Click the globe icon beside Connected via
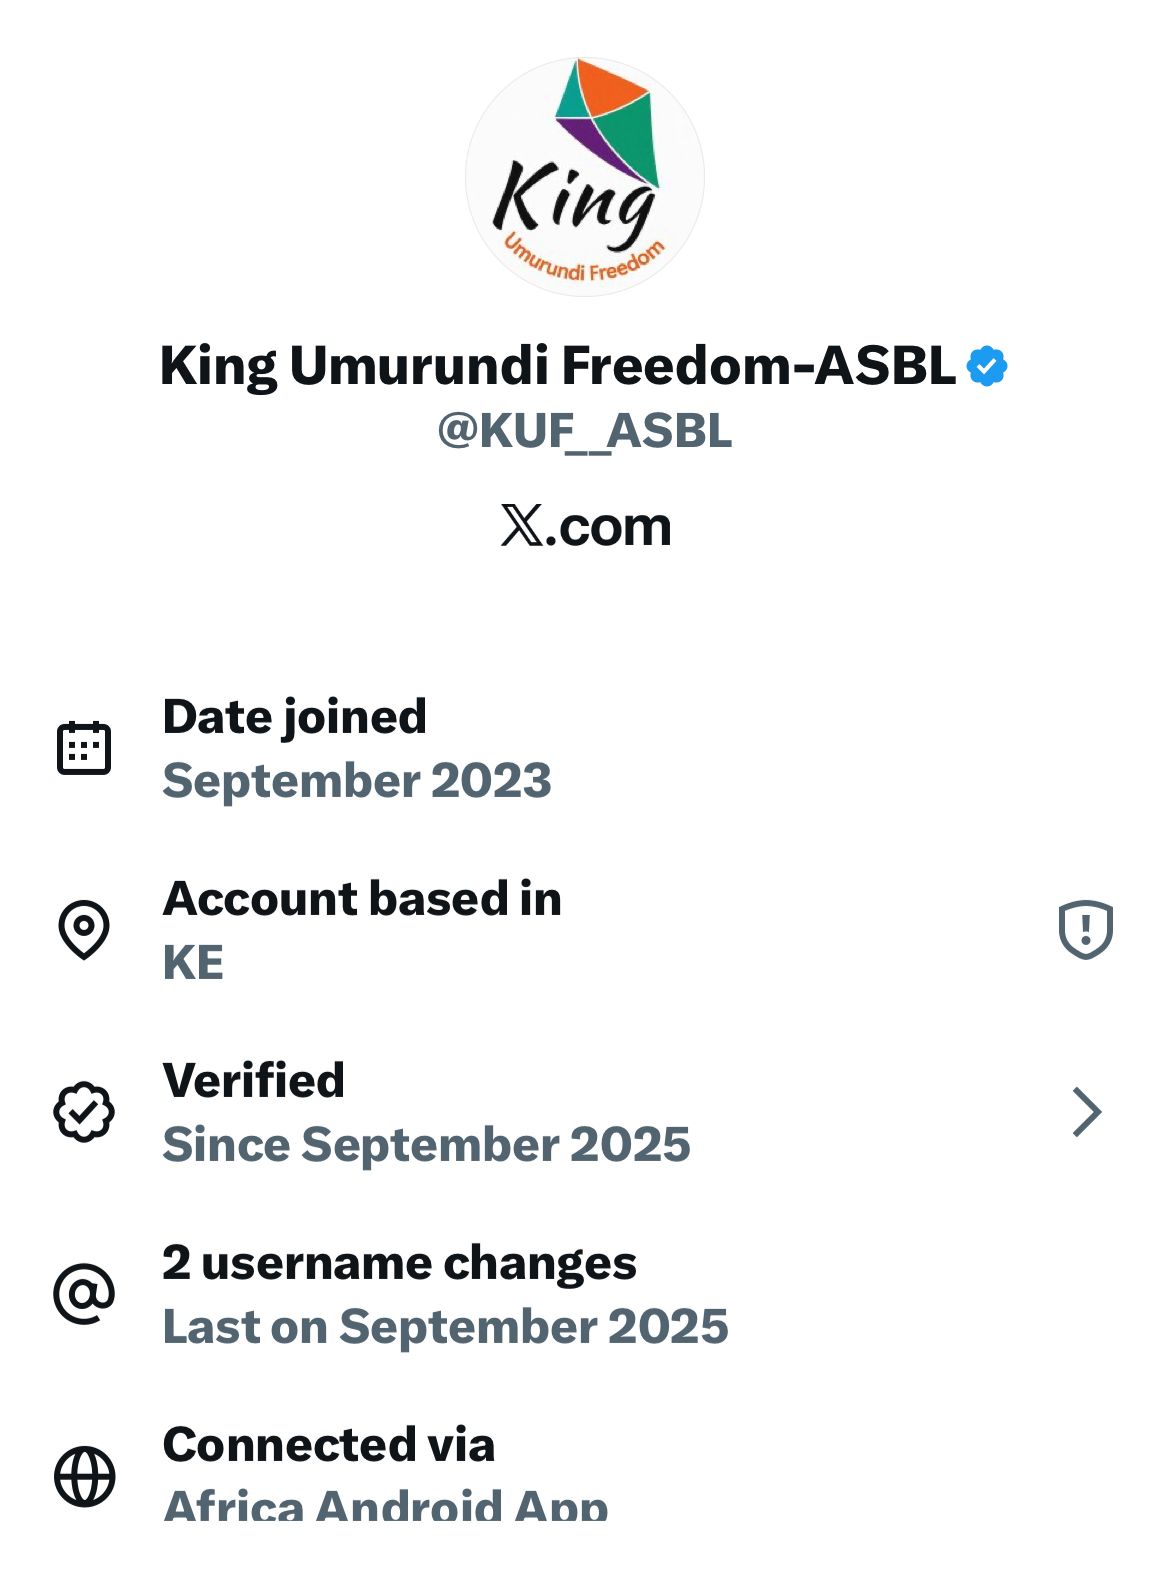The height and width of the screenshot is (1583, 1170). click(84, 1475)
